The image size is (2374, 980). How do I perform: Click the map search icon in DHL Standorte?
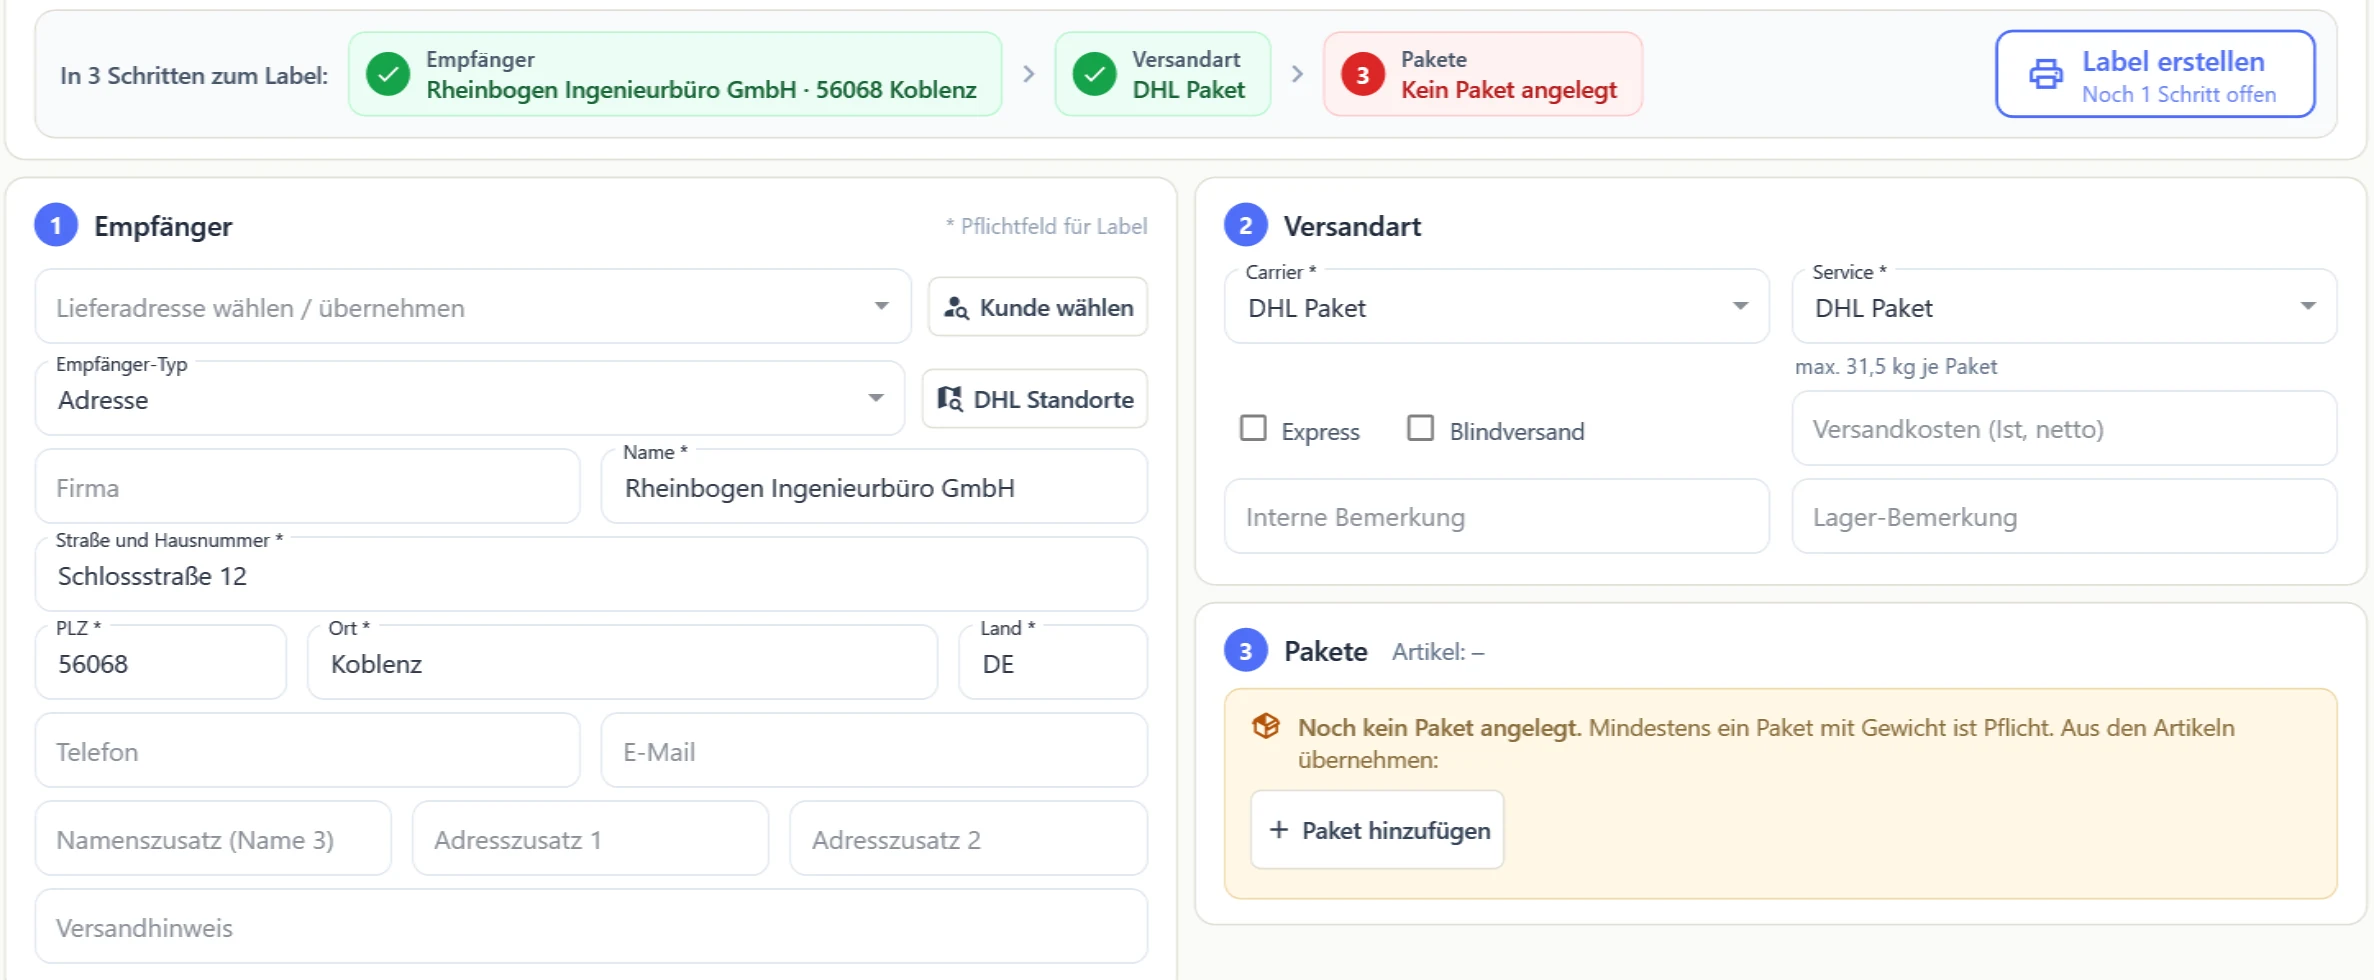pos(950,399)
